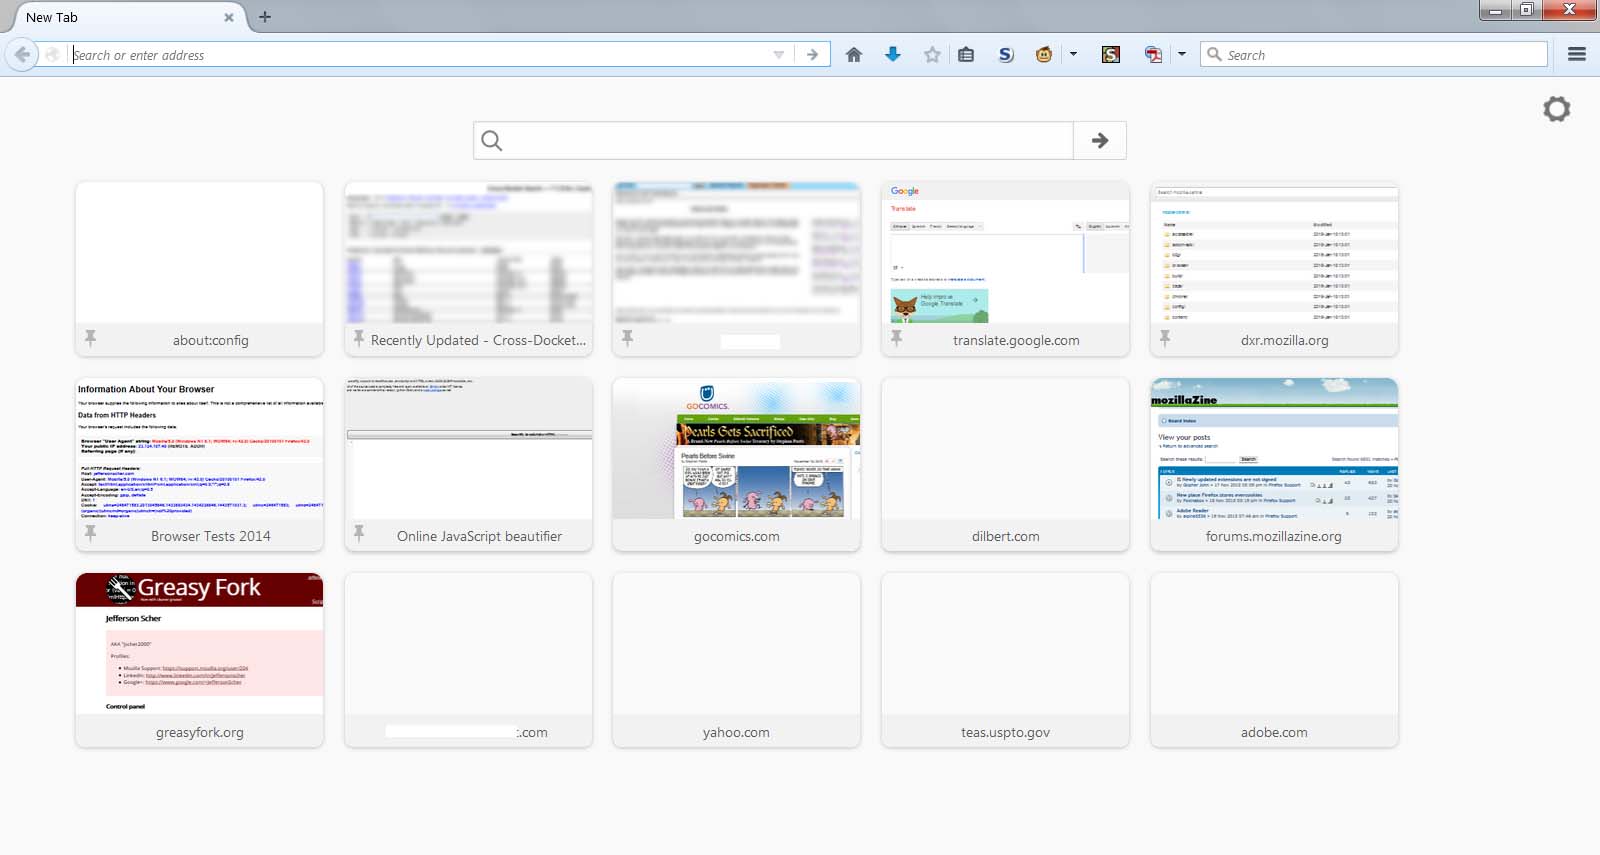The width and height of the screenshot is (1600, 855).
Task: Click the magnifier icon in the toolbar search box
Action: [x=1214, y=55]
